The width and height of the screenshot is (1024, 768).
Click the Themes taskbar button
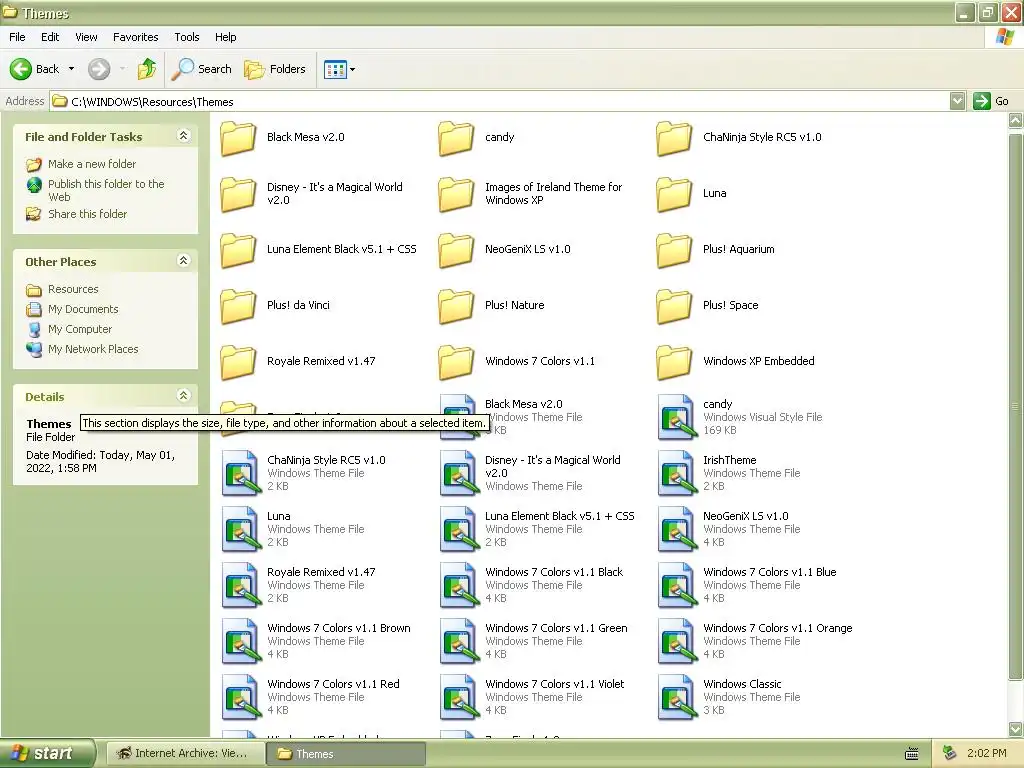345,754
